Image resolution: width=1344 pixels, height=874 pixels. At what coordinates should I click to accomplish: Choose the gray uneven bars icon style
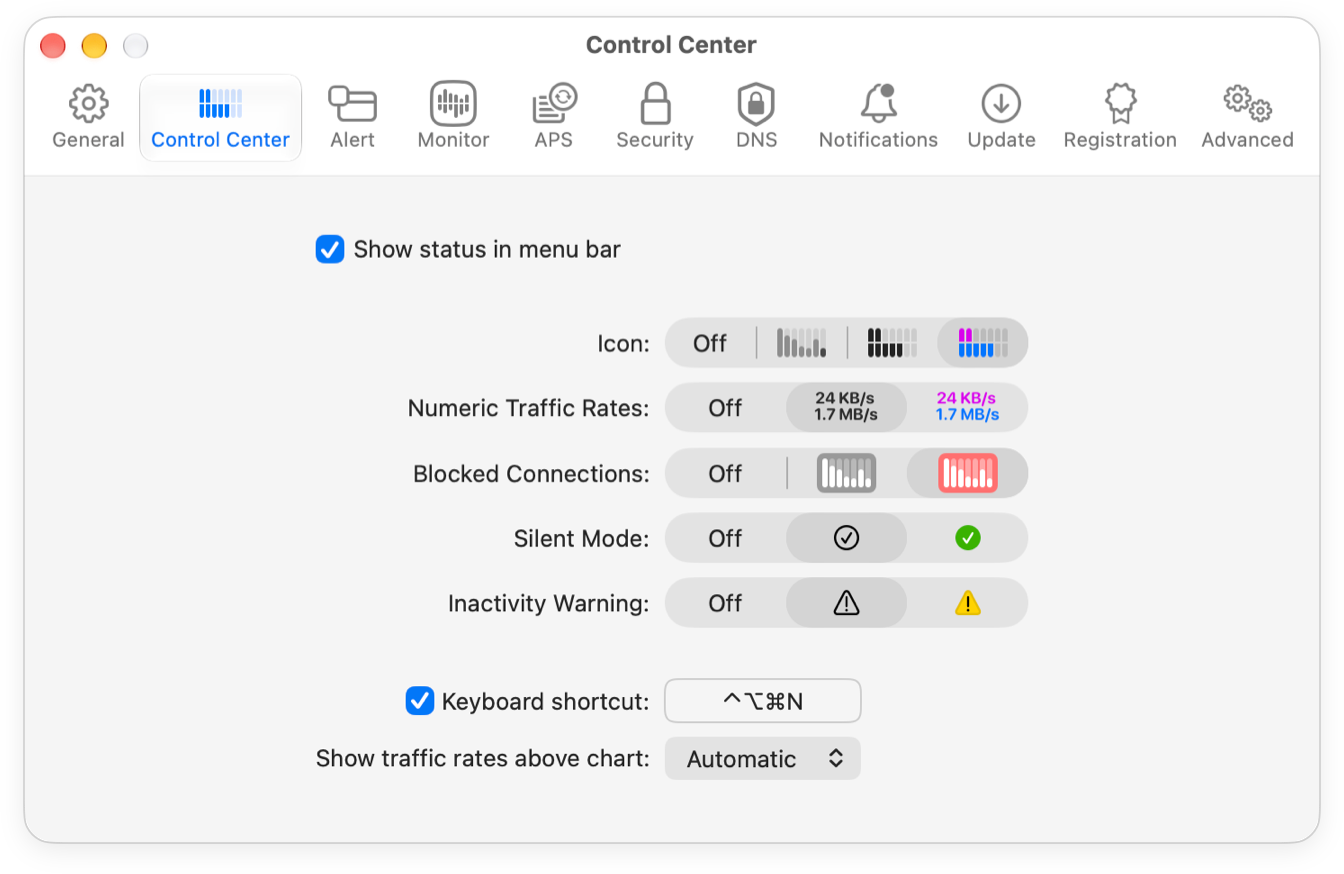[802, 343]
